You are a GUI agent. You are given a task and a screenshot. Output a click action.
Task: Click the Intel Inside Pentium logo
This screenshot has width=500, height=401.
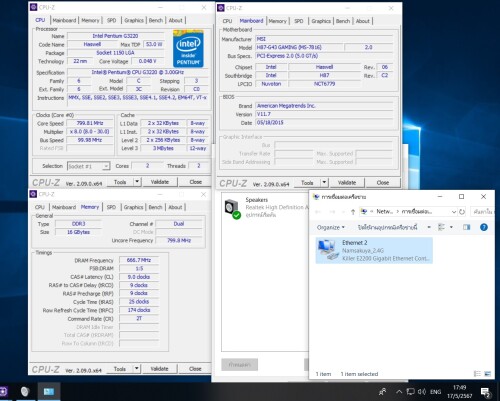188,49
